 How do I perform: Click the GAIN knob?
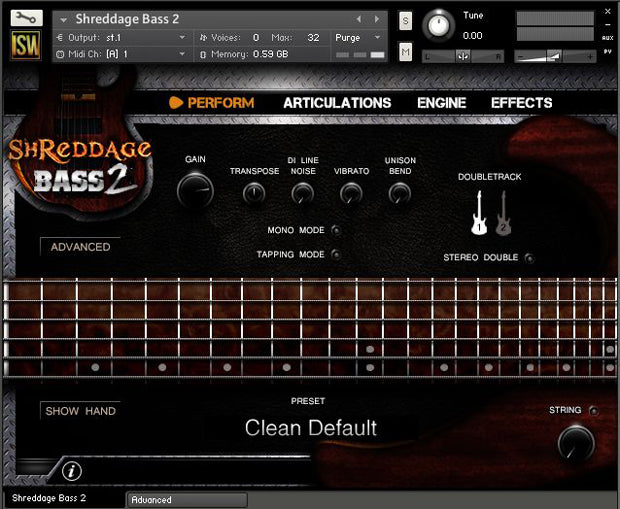(x=195, y=191)
